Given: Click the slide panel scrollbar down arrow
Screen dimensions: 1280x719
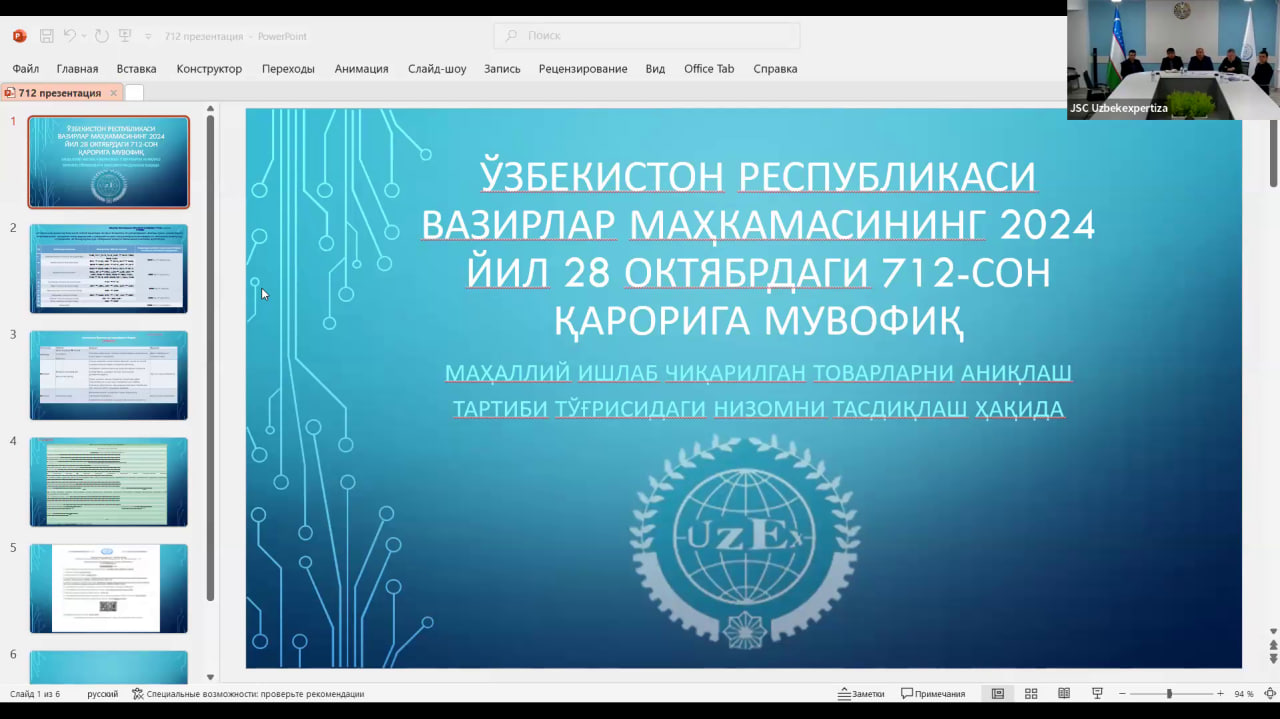Looking at the screenshot, I should [210, 677].
